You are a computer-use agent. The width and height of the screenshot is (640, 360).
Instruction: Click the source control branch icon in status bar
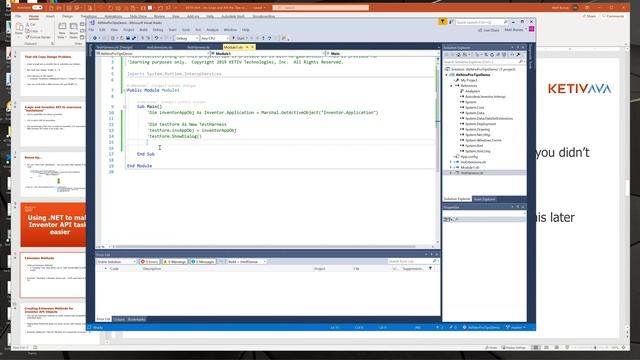[508, 327]
